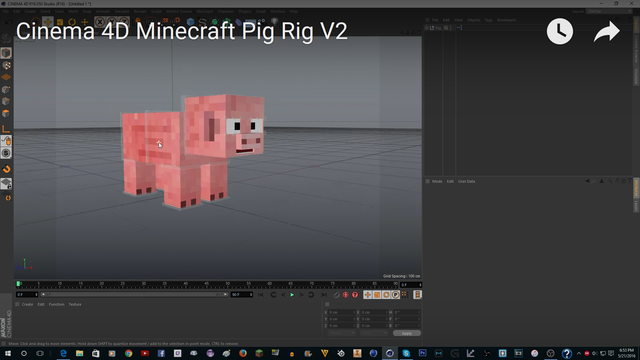
Task: Open the Layout dropdown at top right
Action: point(609,11)
